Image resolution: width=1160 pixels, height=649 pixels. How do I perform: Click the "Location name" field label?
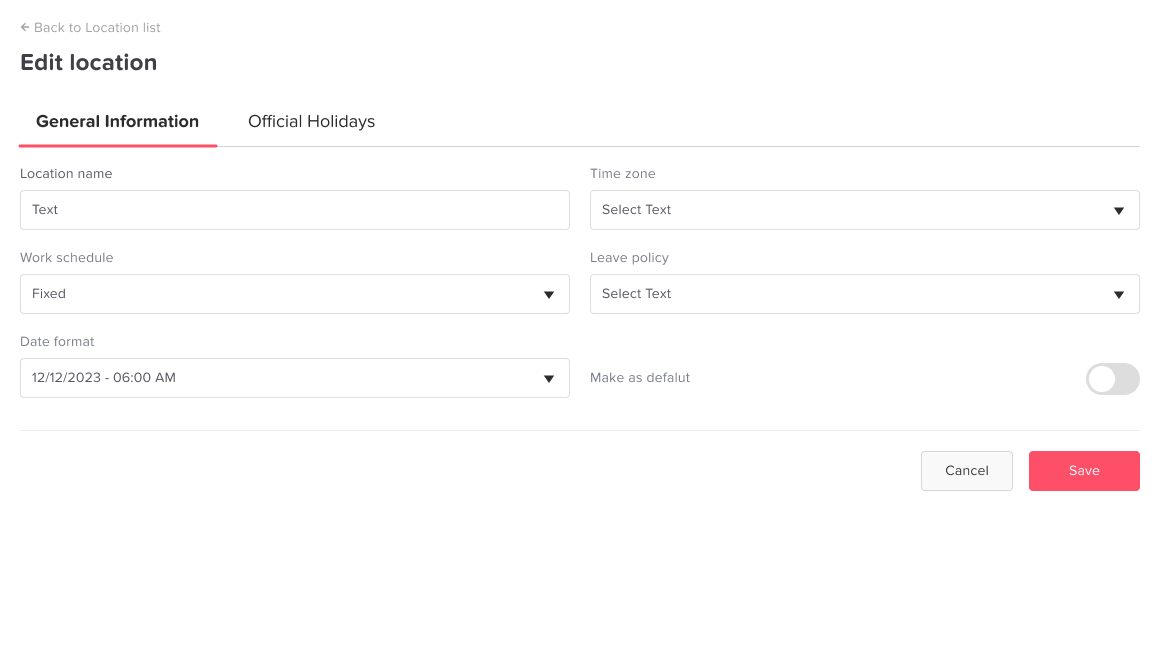66,174
